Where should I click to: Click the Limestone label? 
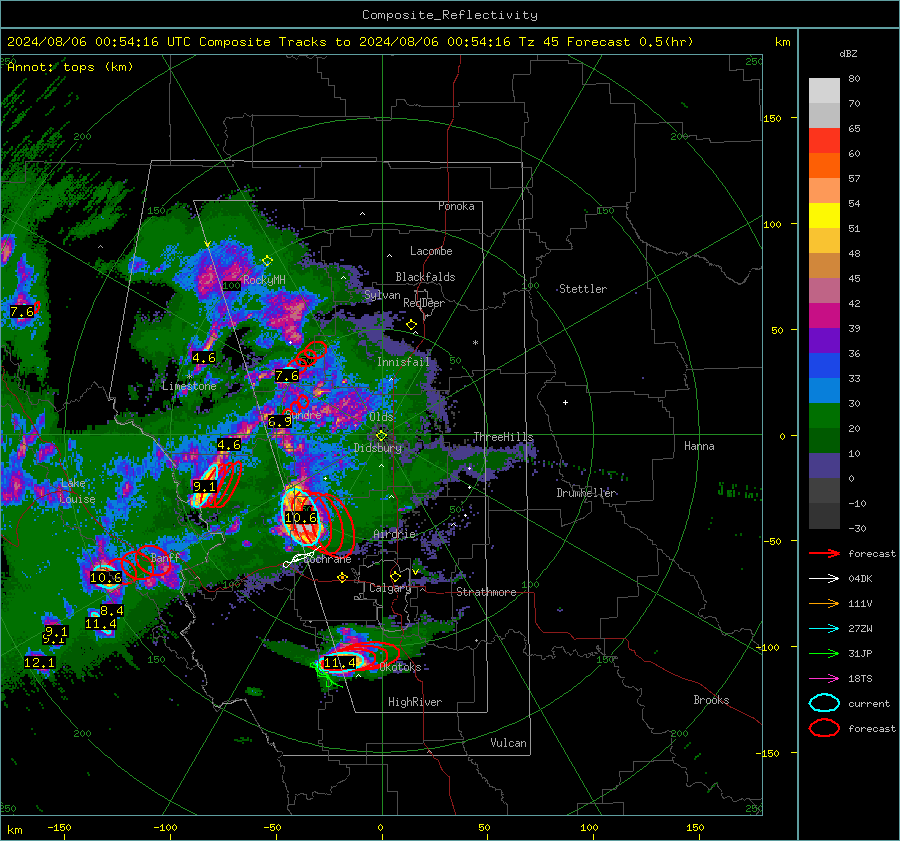(189, 386)
